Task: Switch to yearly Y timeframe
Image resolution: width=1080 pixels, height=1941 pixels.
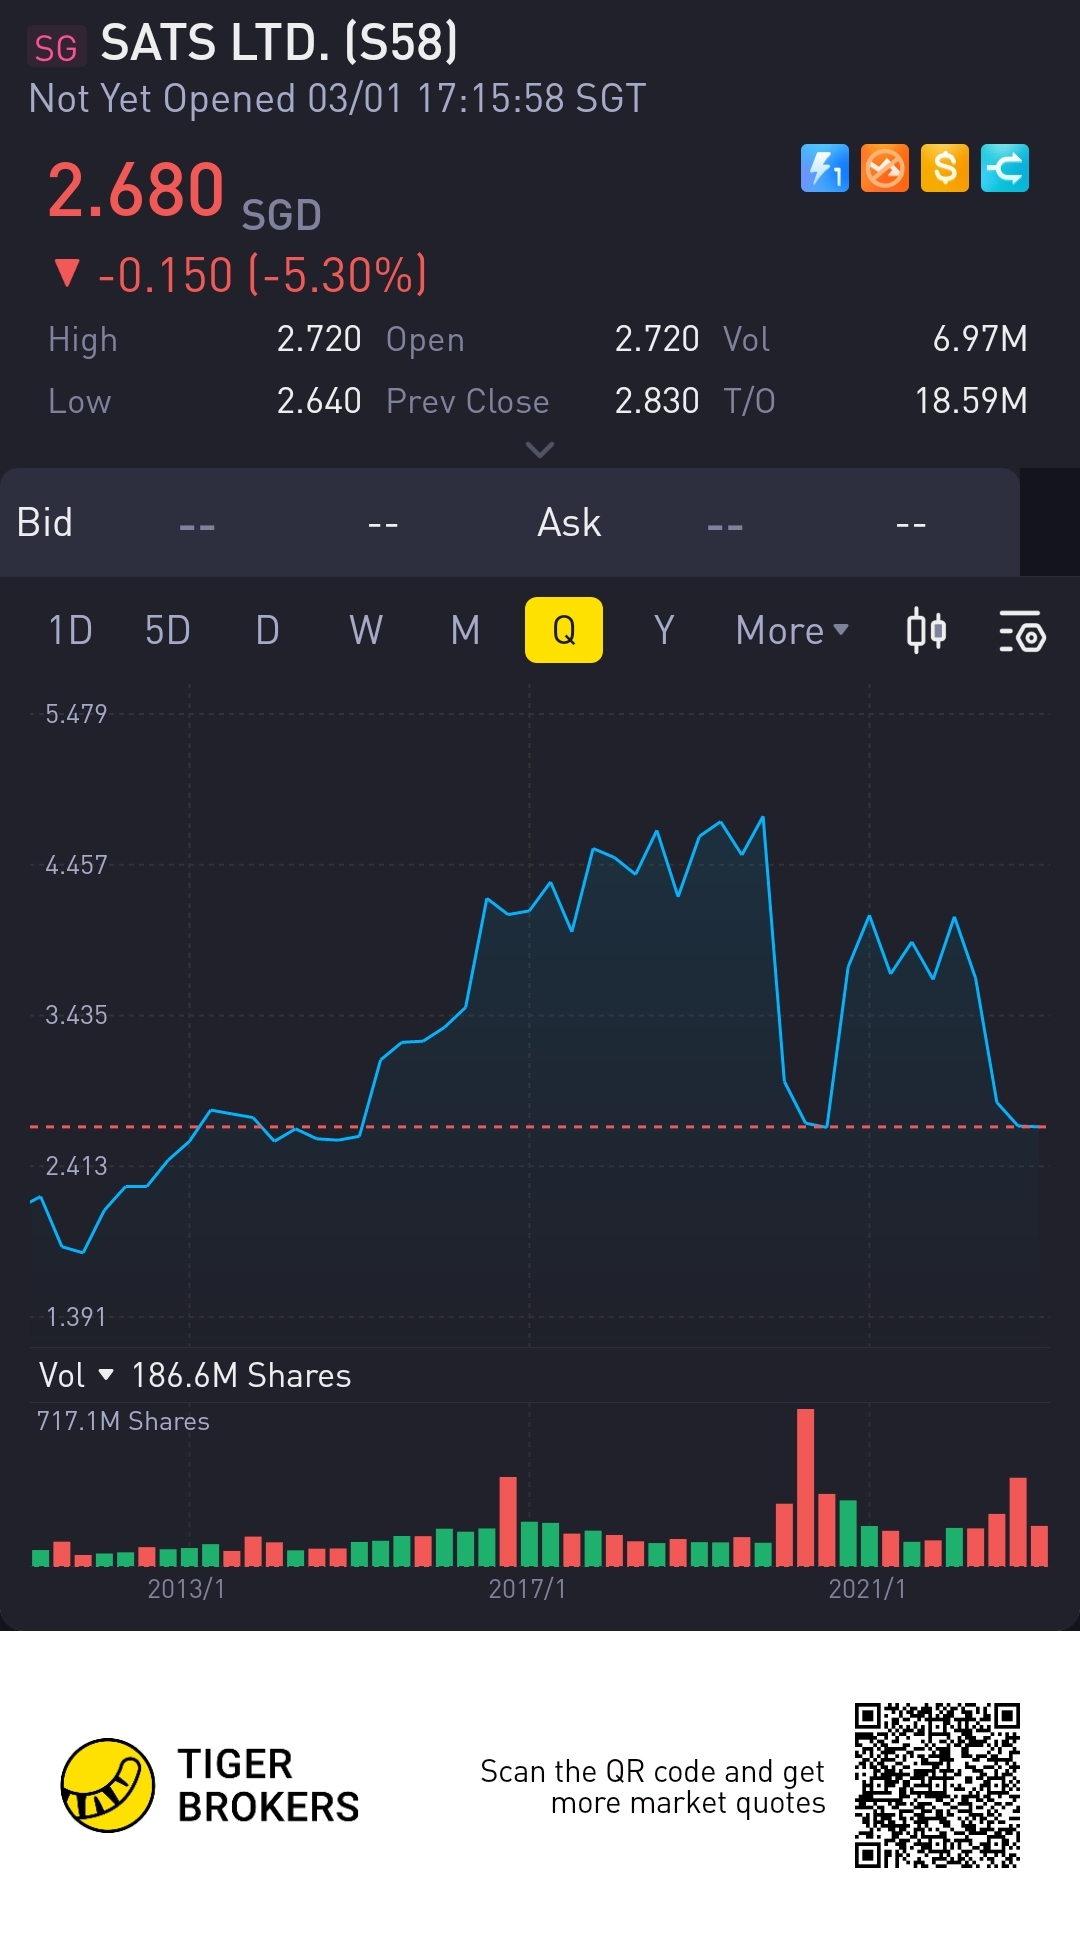Action: click(x=663, y=631)
